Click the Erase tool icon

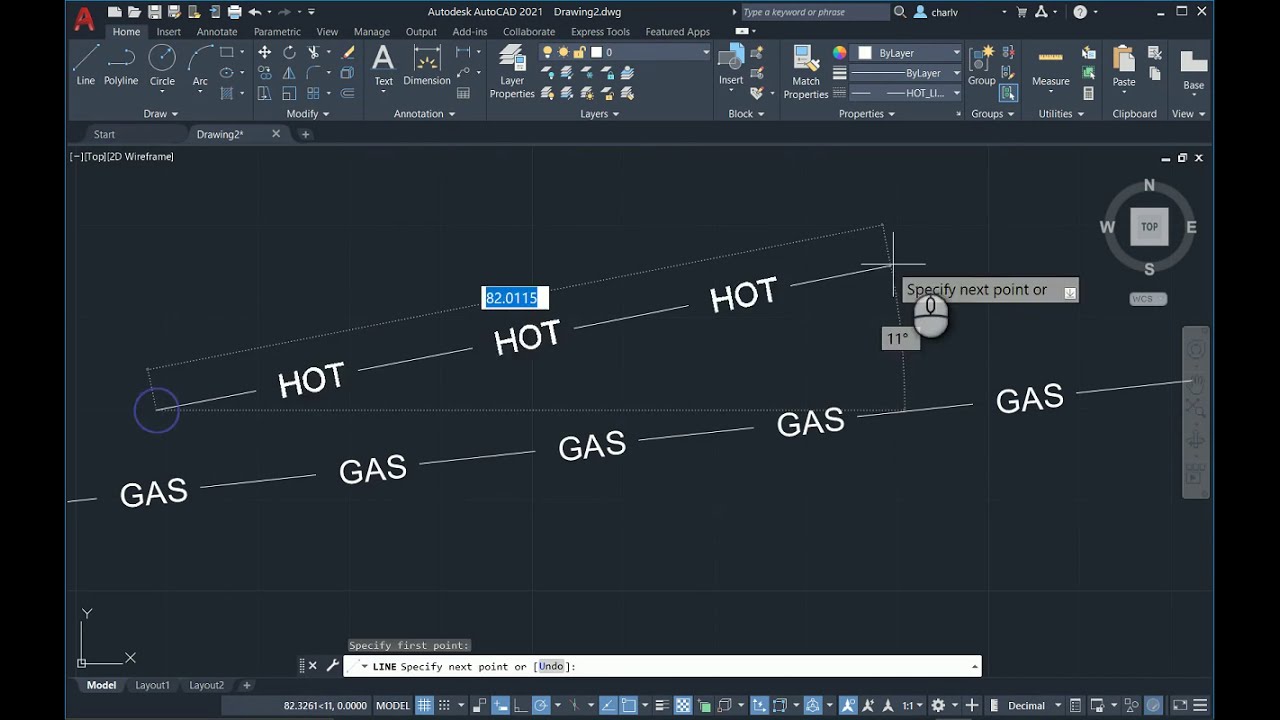pos(348,52)
